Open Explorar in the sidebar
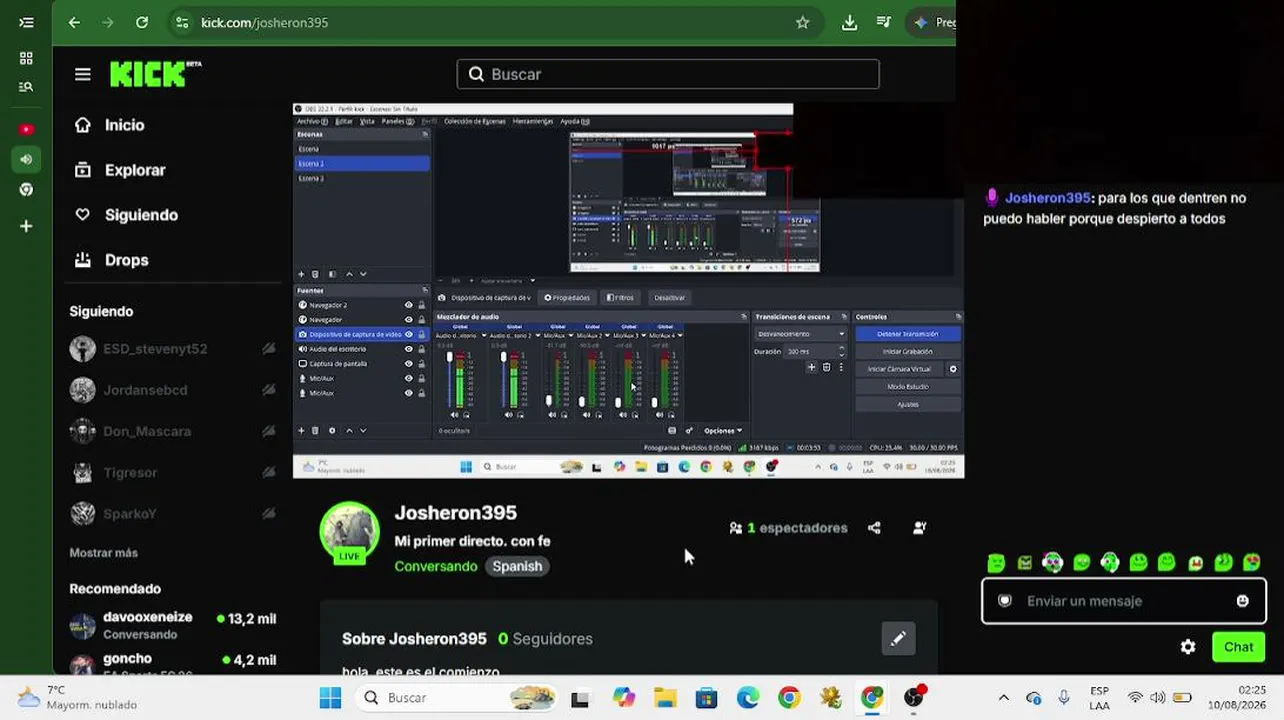Screen dimensions: 1284x720 point(120,170)
